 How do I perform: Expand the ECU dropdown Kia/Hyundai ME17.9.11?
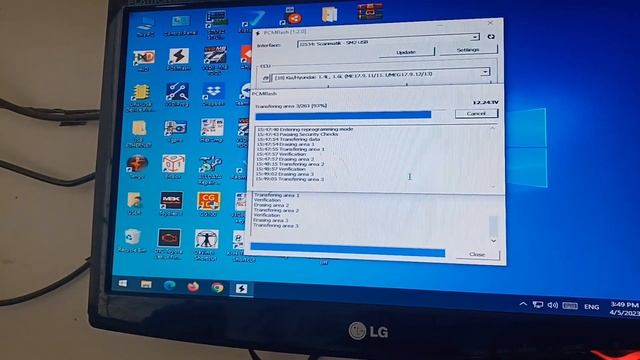485,72
